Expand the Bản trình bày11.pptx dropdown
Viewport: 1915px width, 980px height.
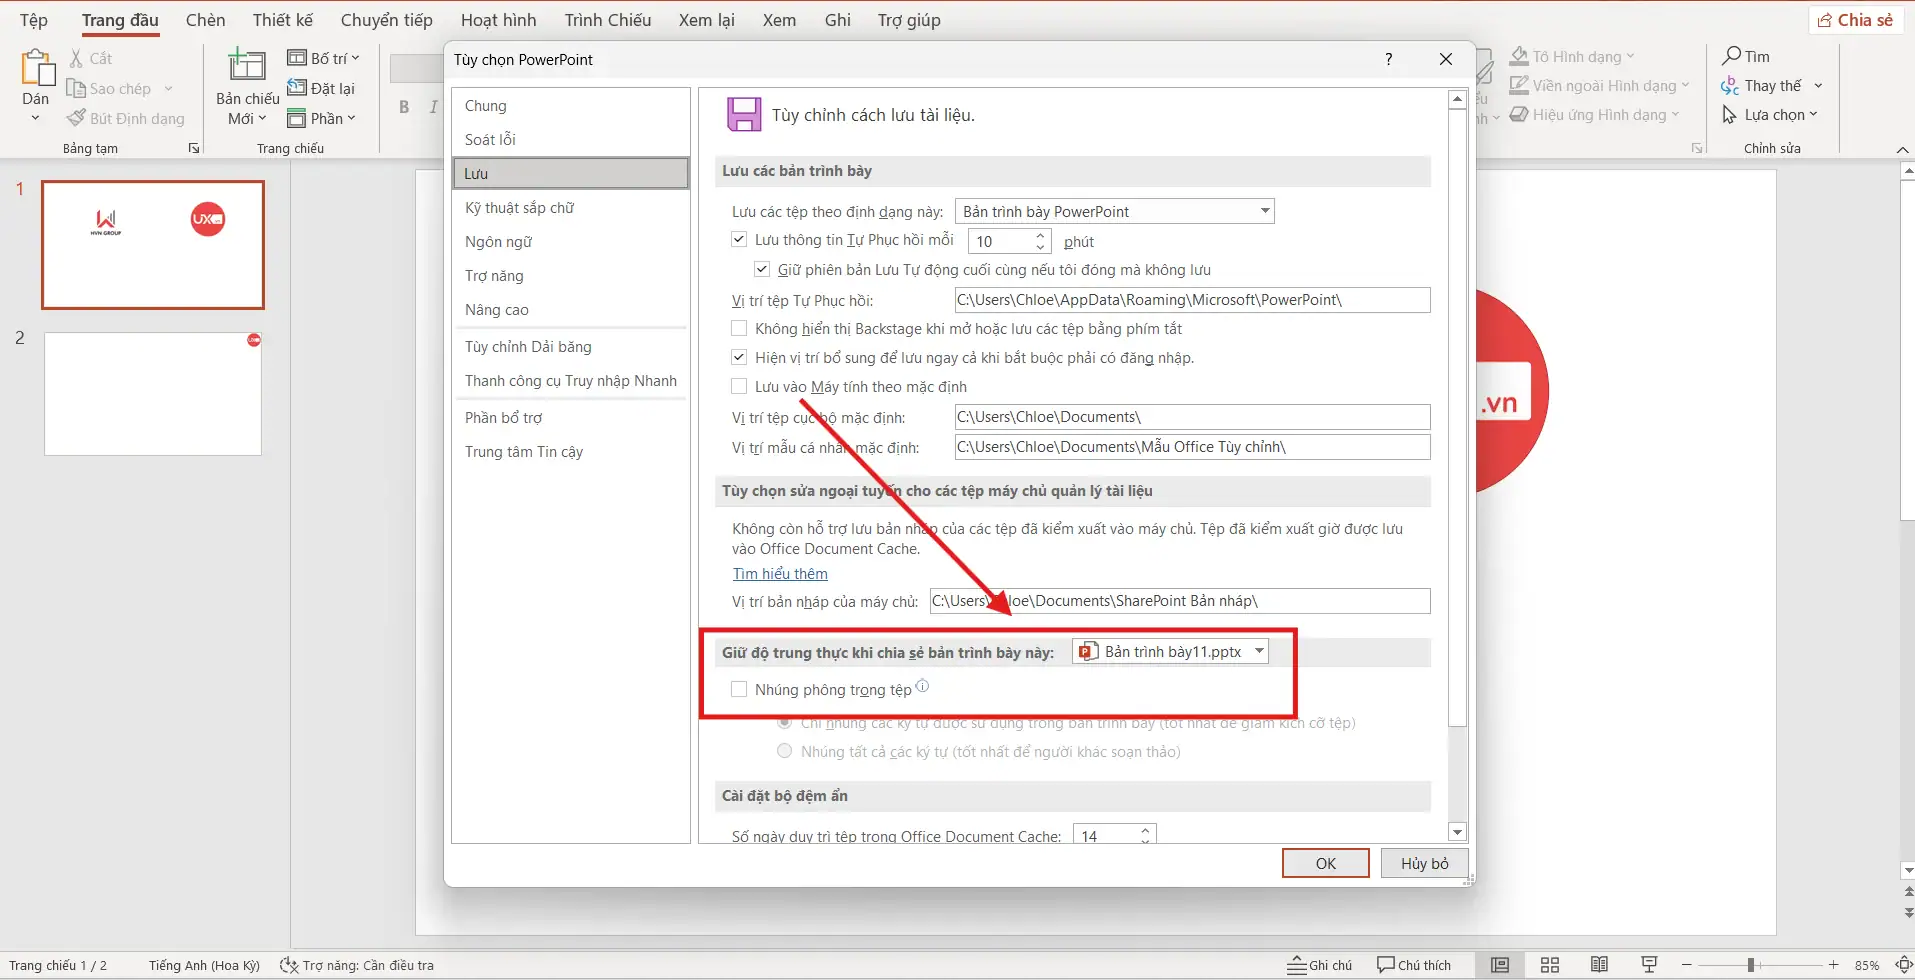point(1259,652)
